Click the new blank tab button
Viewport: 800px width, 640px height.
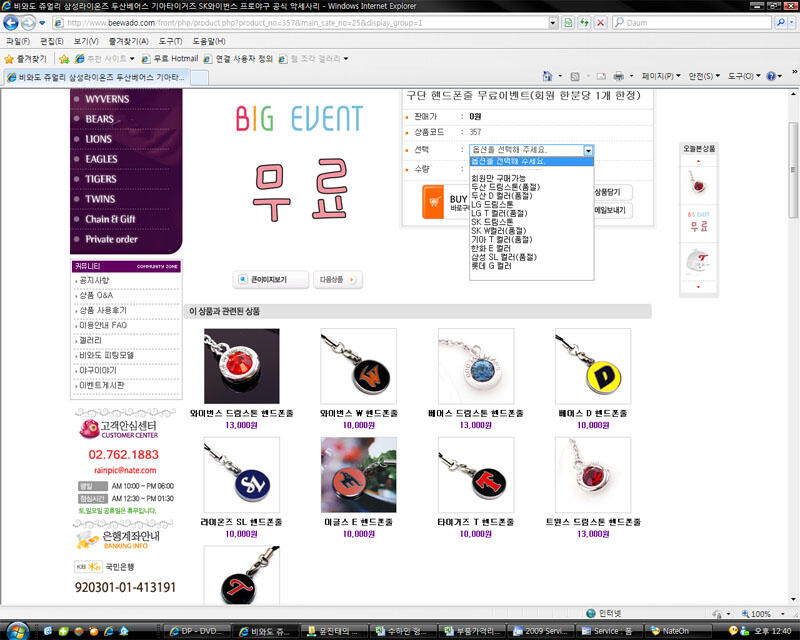pos(199,77)
